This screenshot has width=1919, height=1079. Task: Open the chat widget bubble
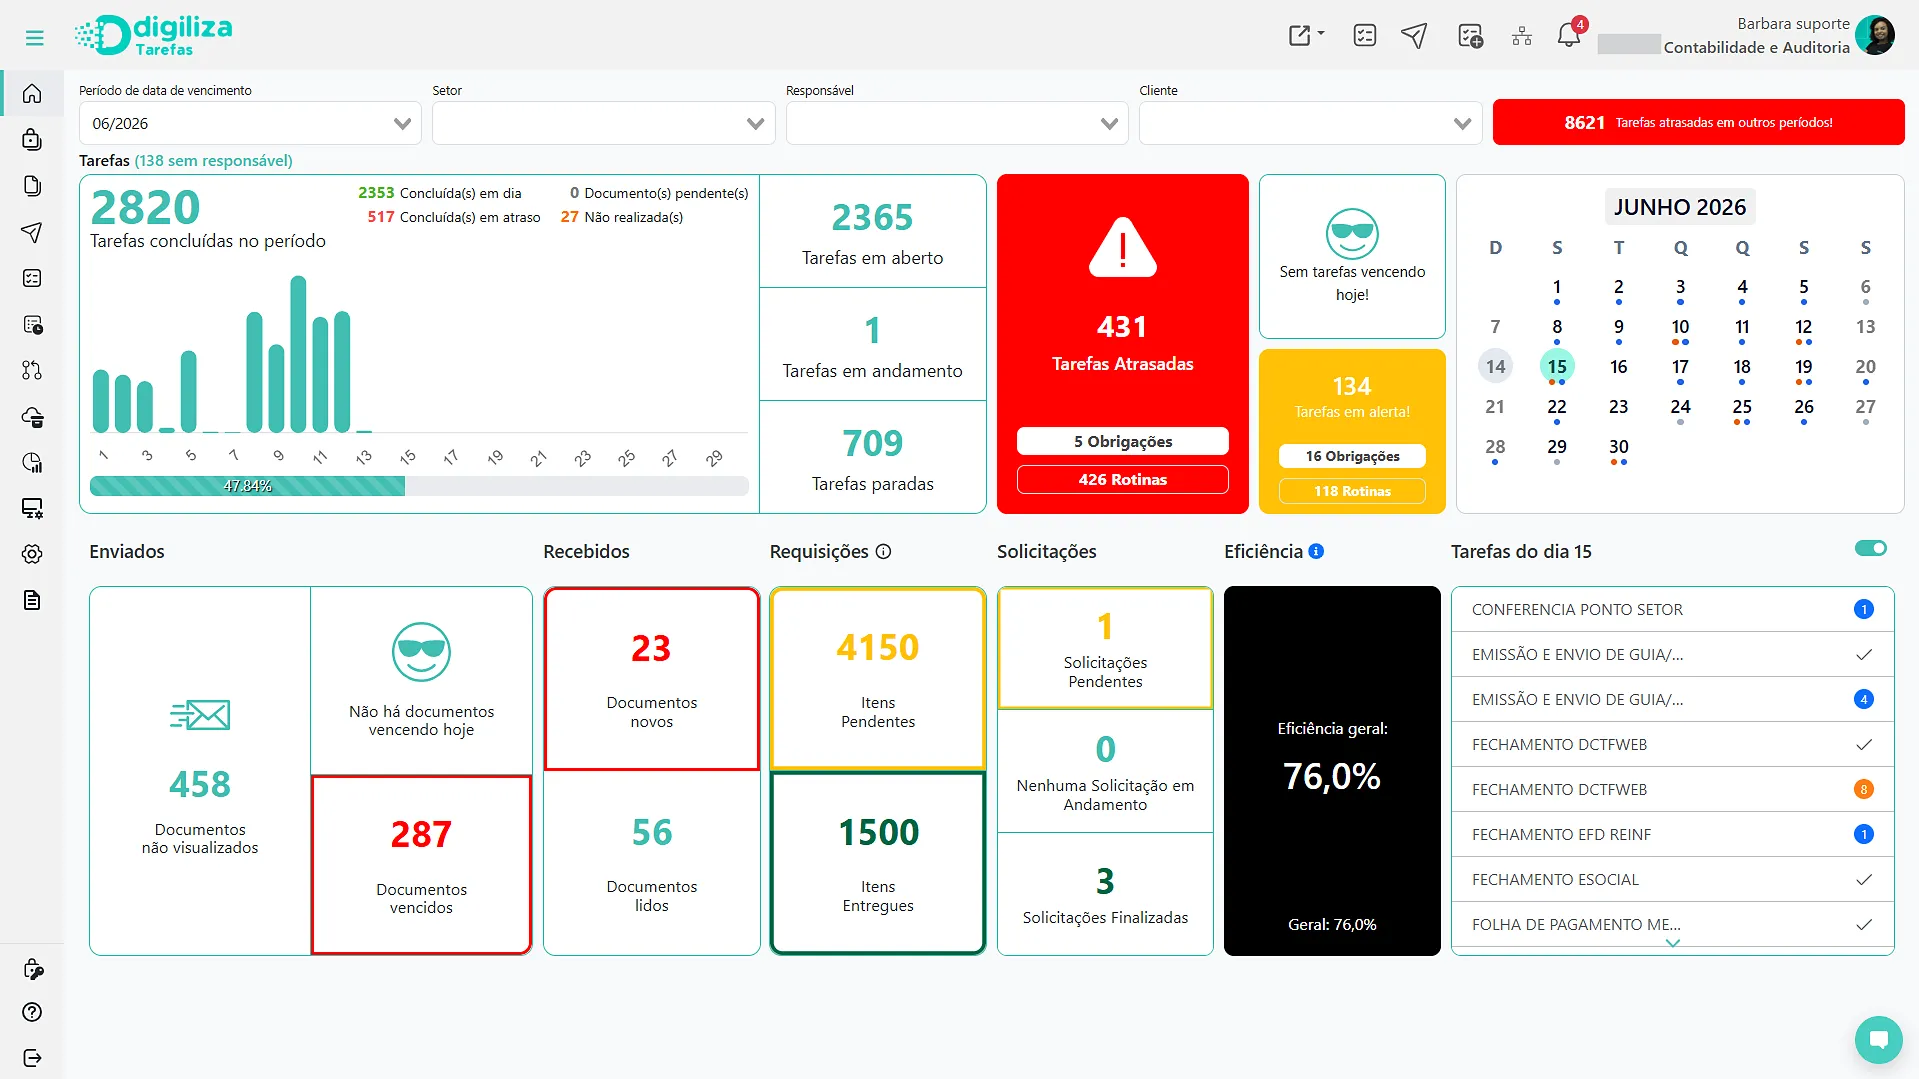(x=1878, y=1039)
